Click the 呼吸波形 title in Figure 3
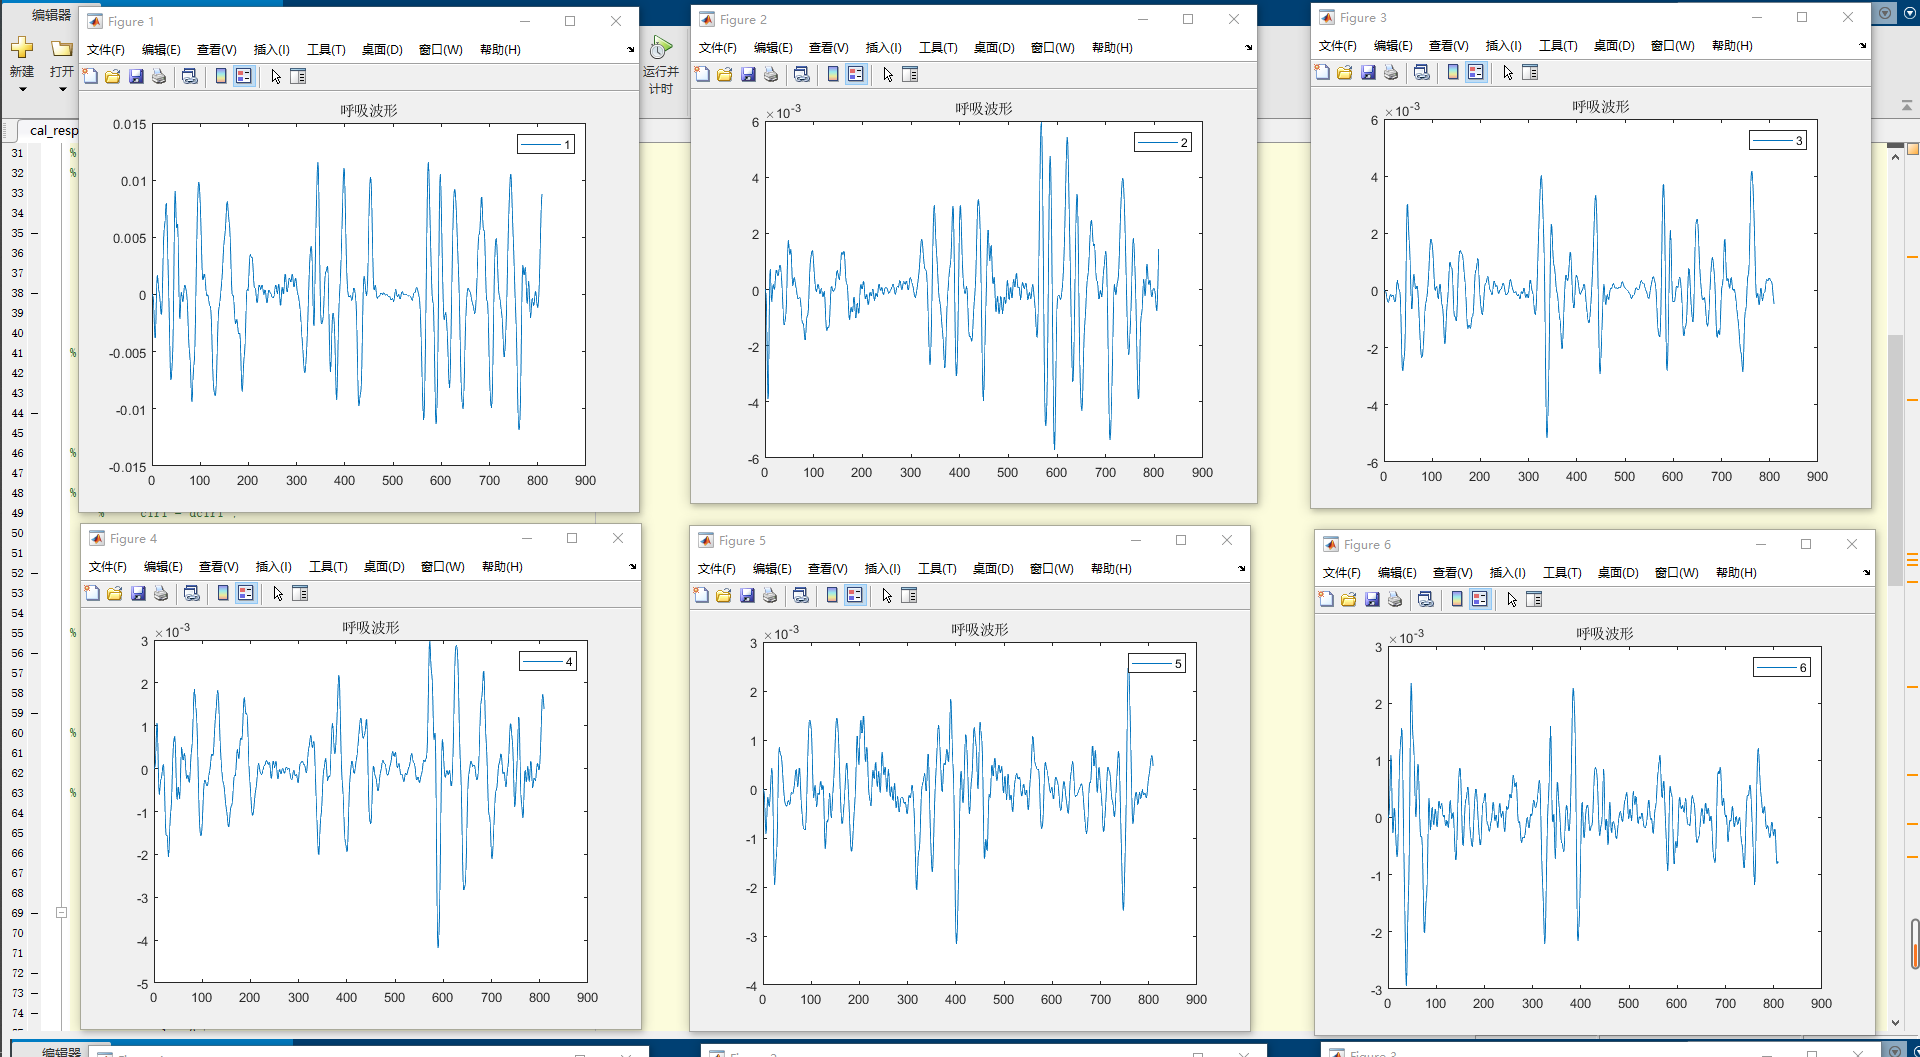Image resolution: width=1920 pixels, height=1057 pixels. (1600, 106)
